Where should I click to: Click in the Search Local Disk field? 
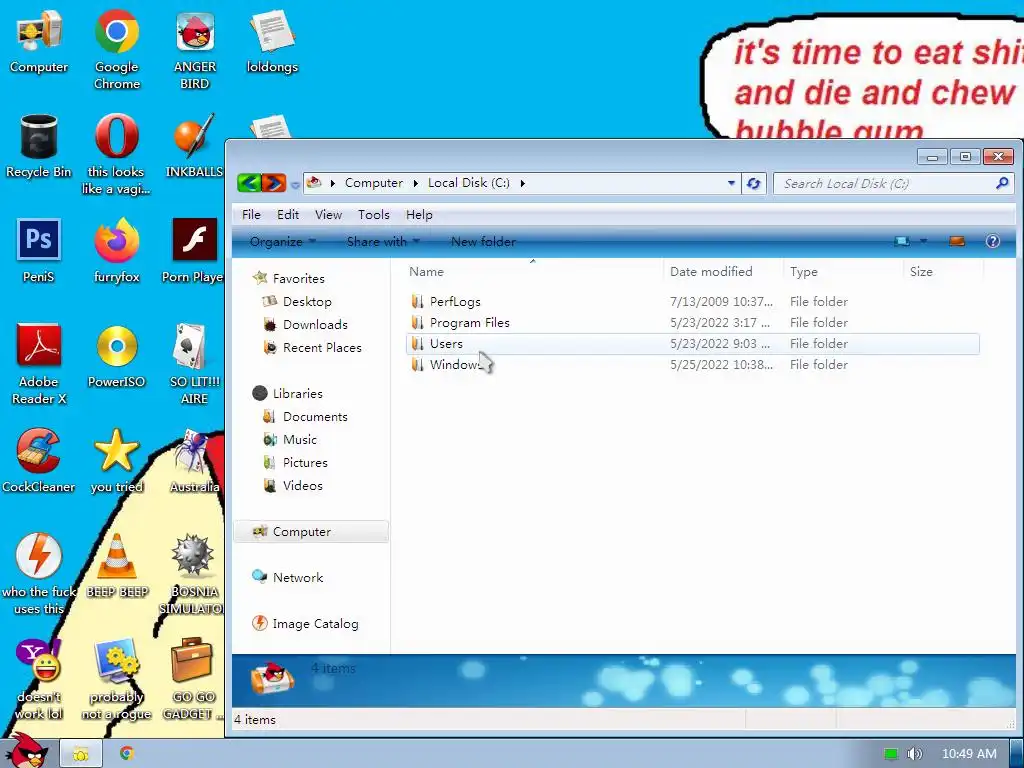click(882, 184)
